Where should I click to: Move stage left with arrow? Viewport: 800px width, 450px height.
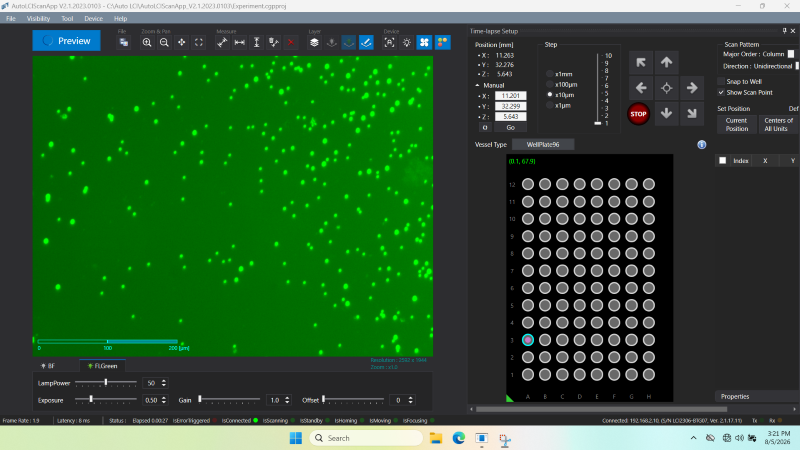tap(641, 88)
